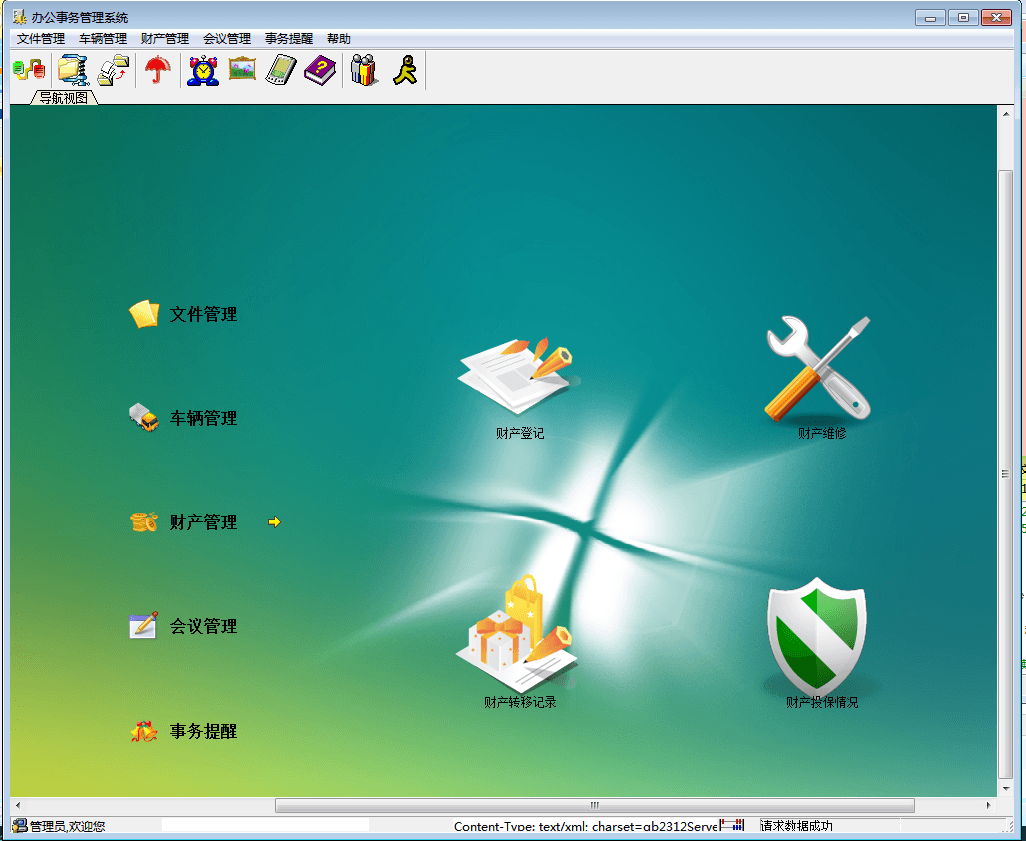Open 财产转移记录 gift box icon

click(519, 640)
